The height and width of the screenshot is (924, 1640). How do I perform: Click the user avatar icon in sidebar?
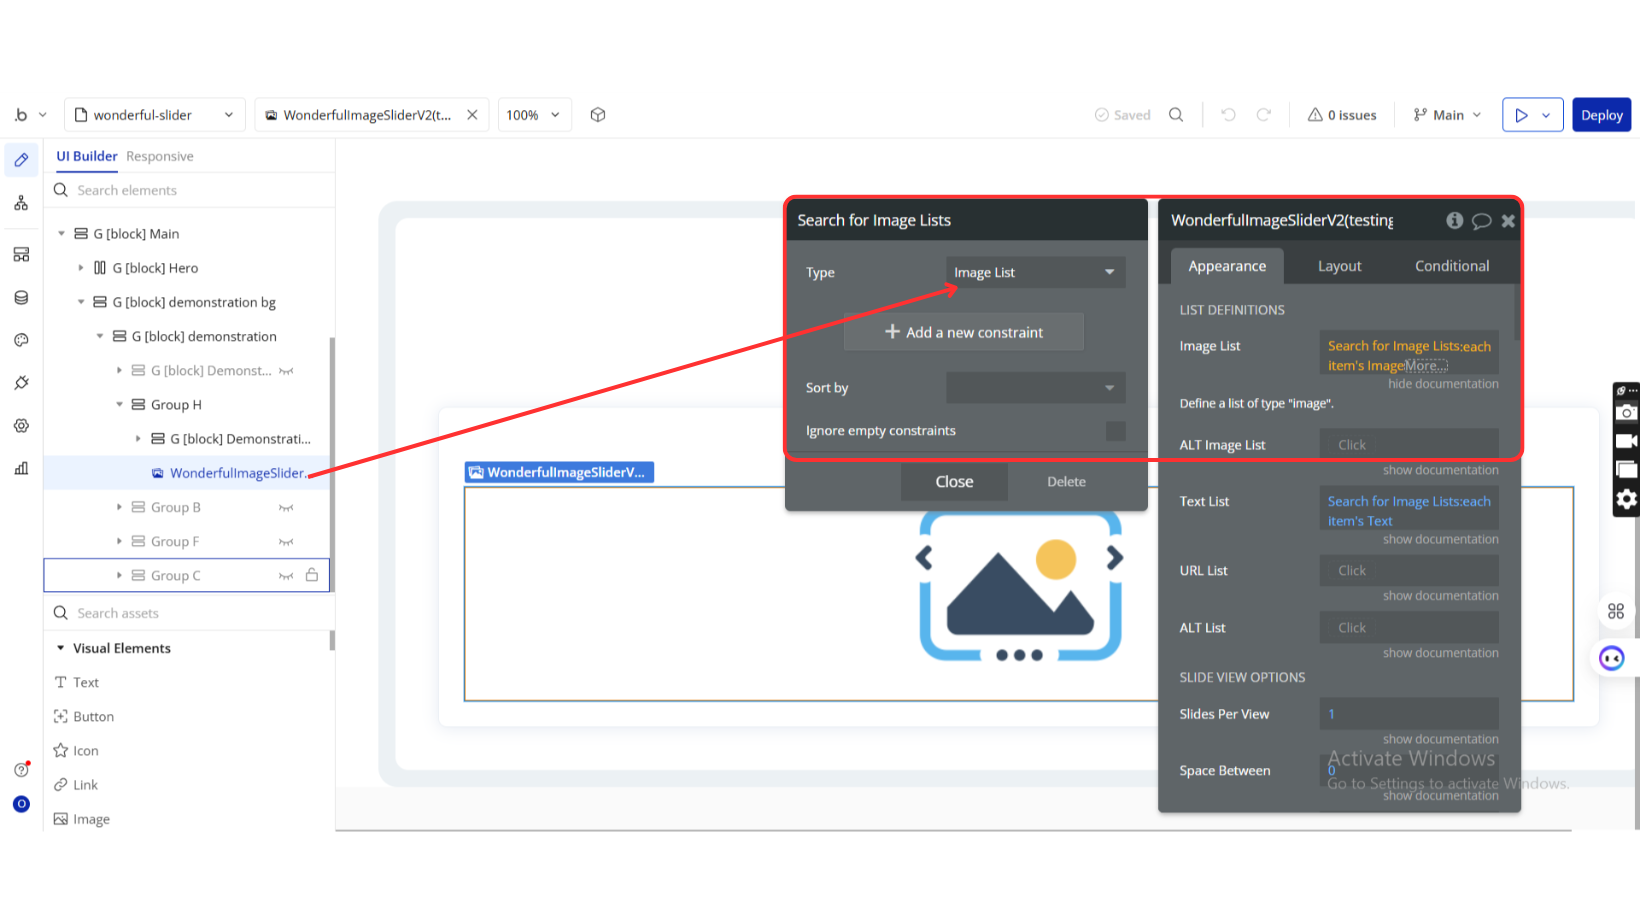[x=21, y=804]
